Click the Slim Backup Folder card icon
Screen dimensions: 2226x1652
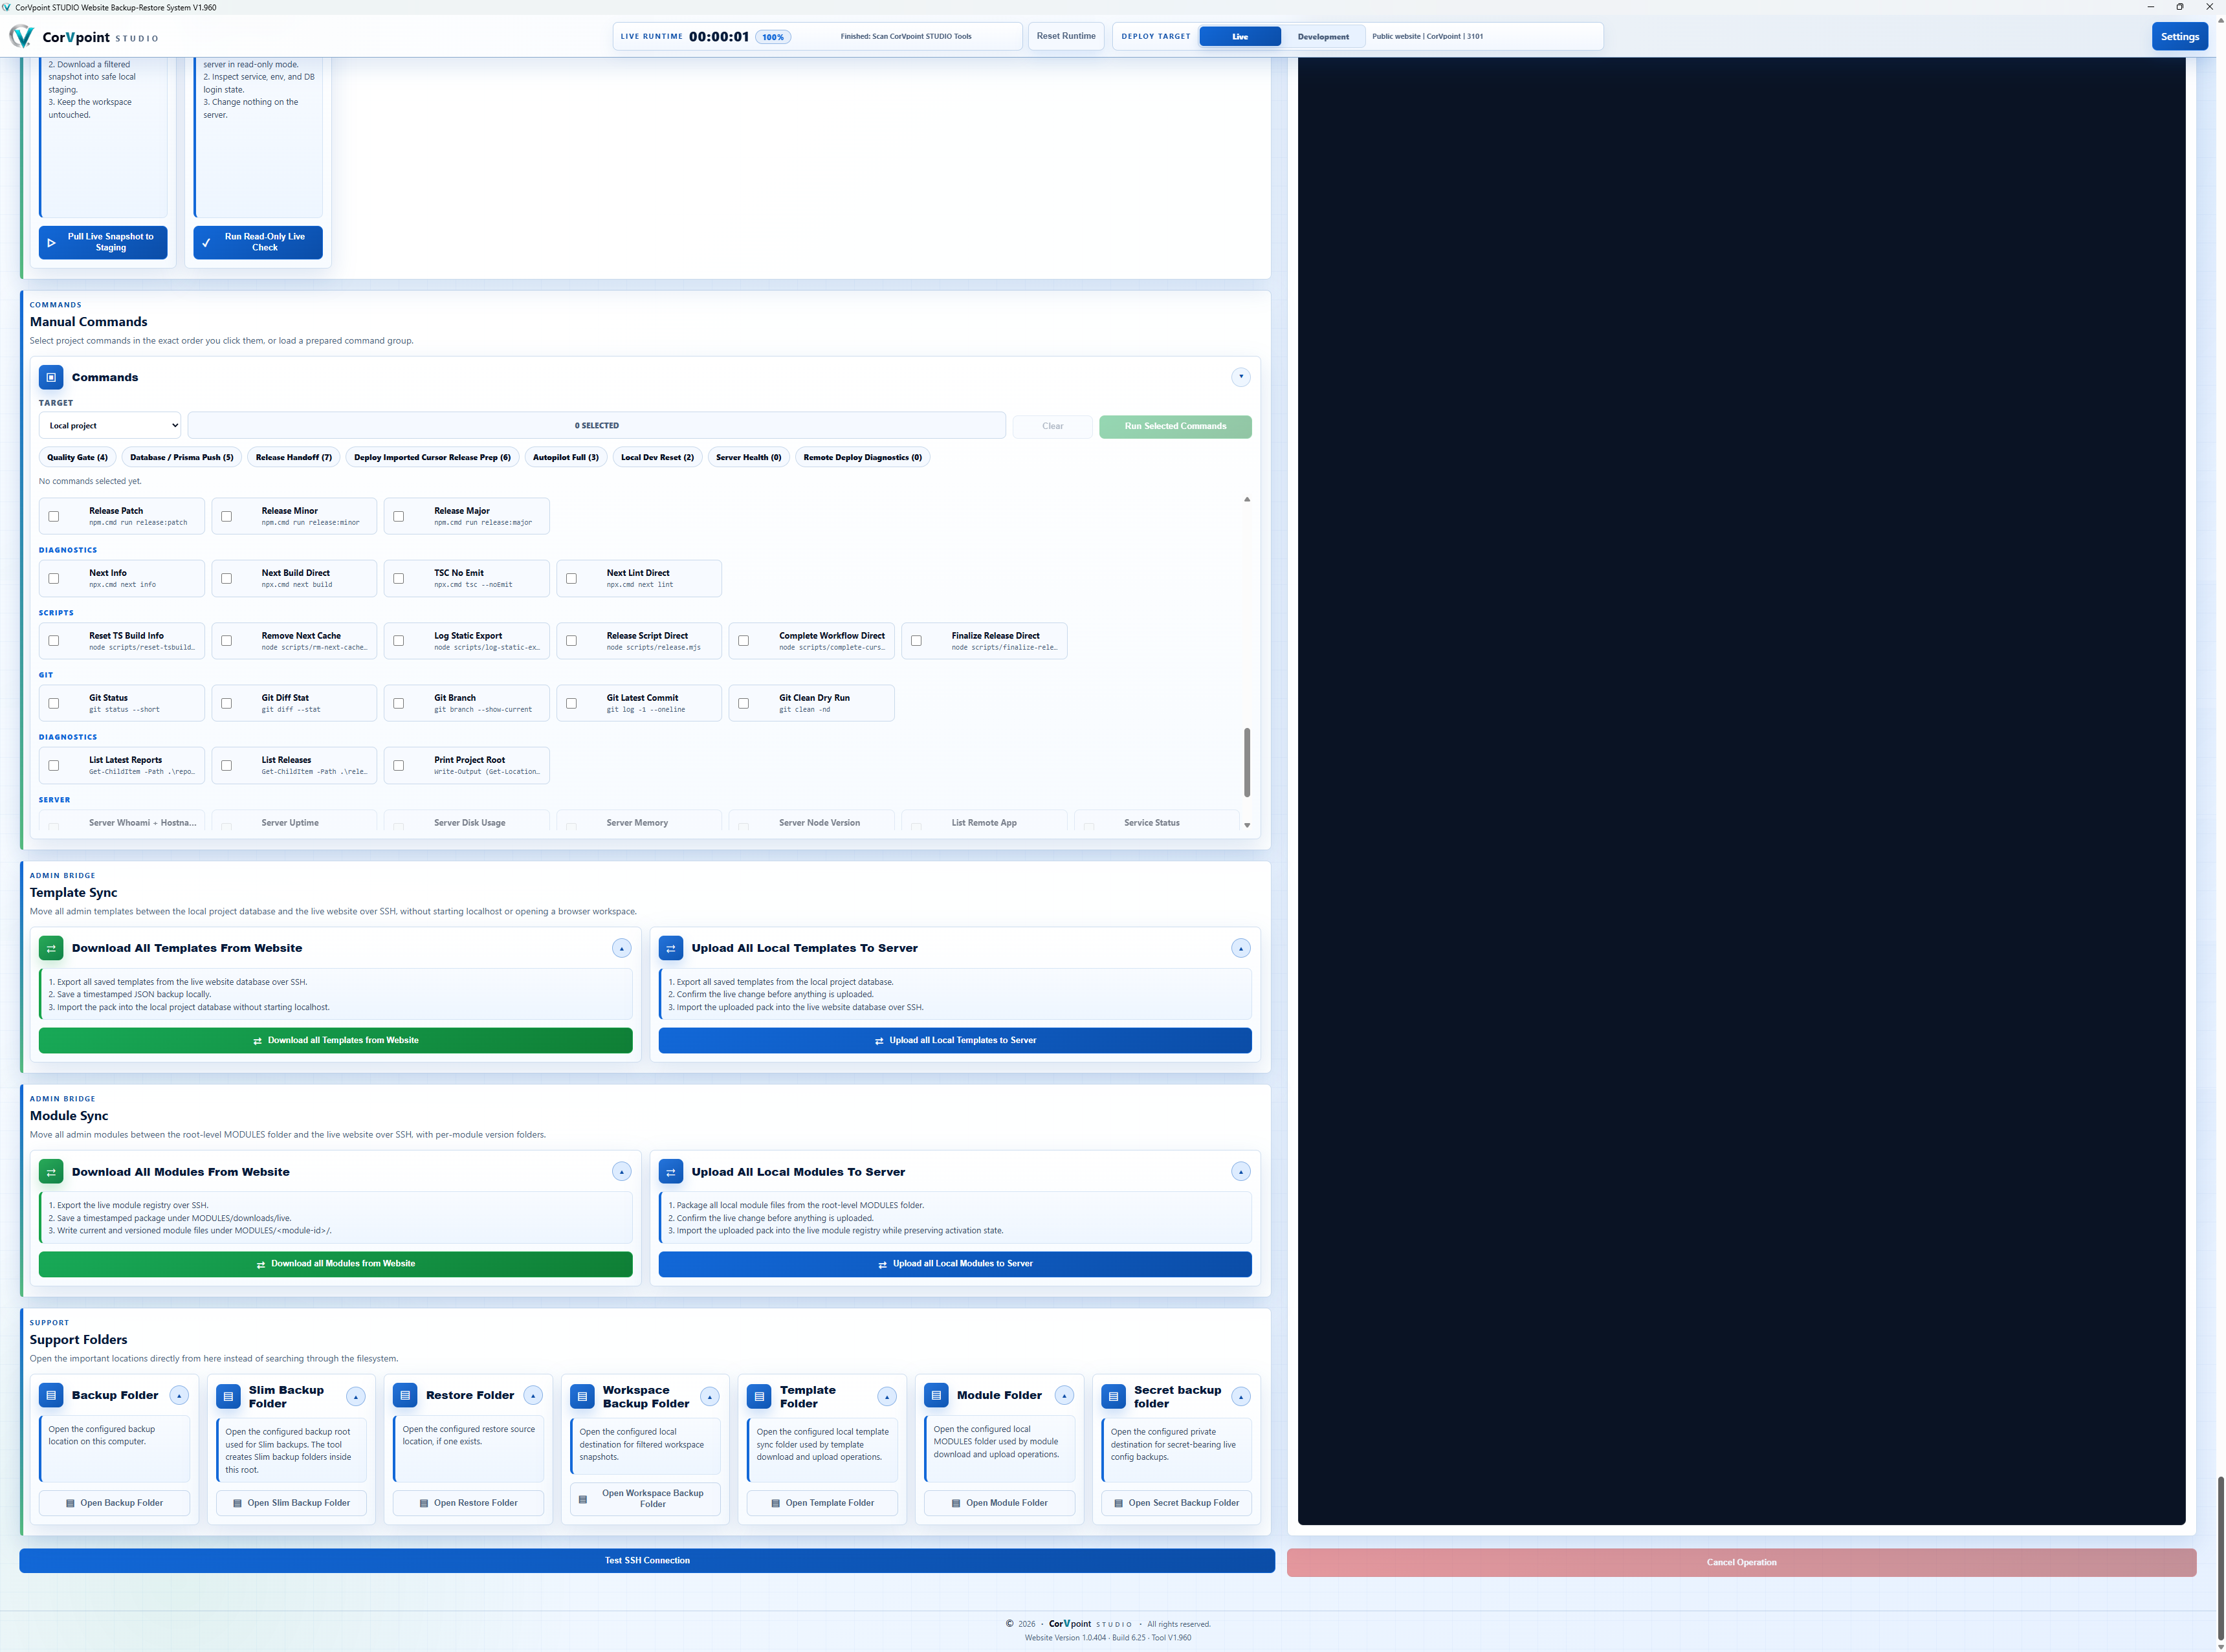tap(228, 1396)
